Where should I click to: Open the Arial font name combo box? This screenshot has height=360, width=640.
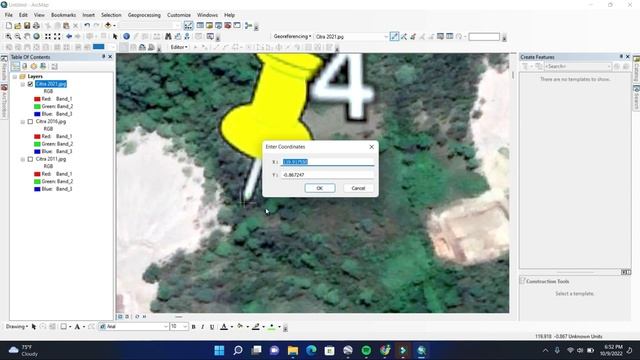pyautogui.click(x=134, y=327)
